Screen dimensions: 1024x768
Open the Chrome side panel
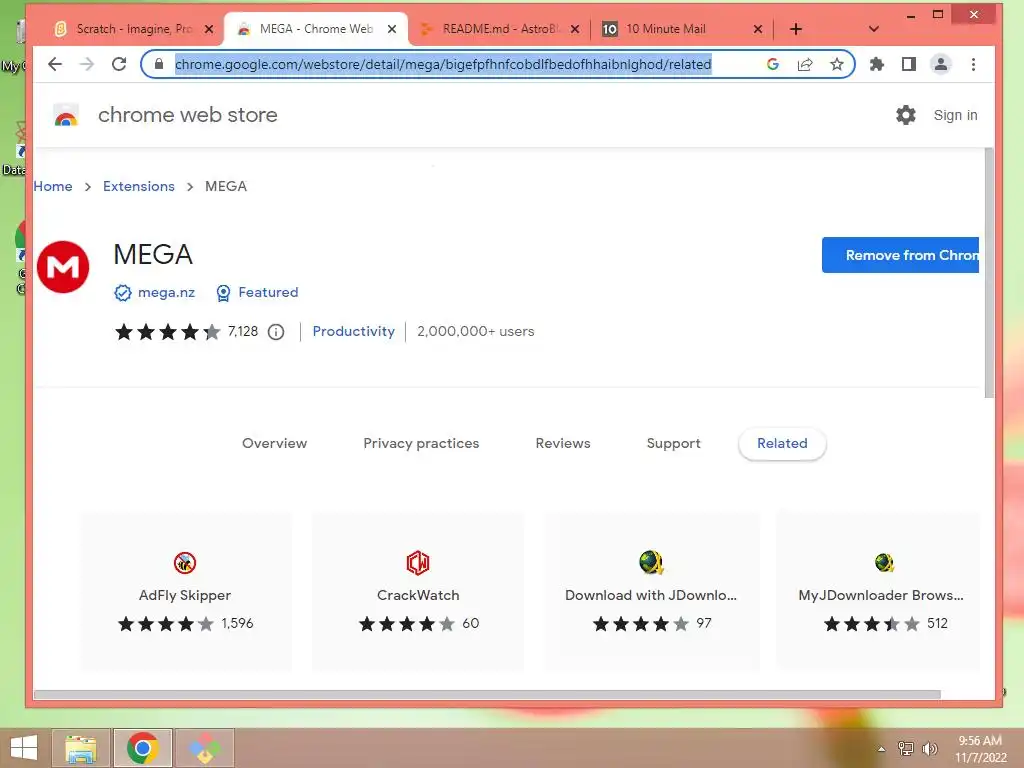click(x=908, y=64)
